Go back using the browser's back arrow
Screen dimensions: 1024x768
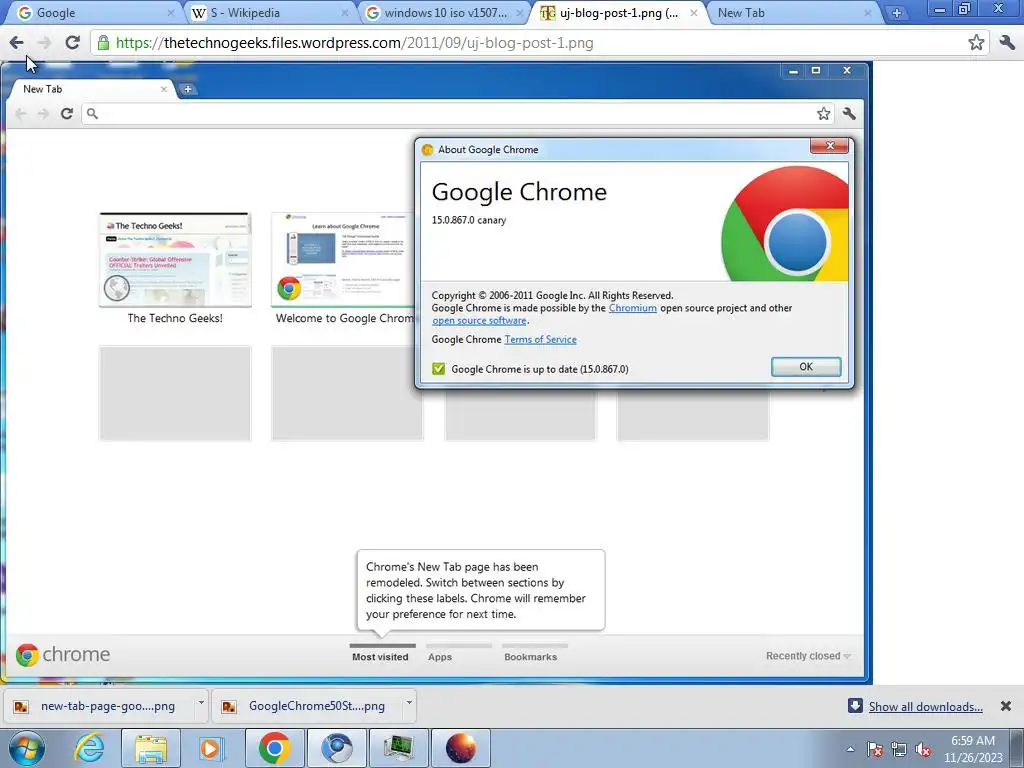16,43
